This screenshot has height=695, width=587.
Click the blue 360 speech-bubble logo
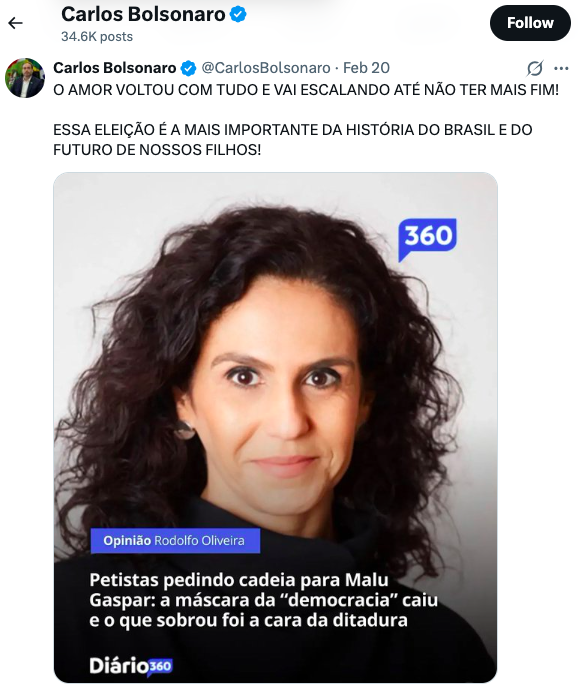[x=427, y=239]
